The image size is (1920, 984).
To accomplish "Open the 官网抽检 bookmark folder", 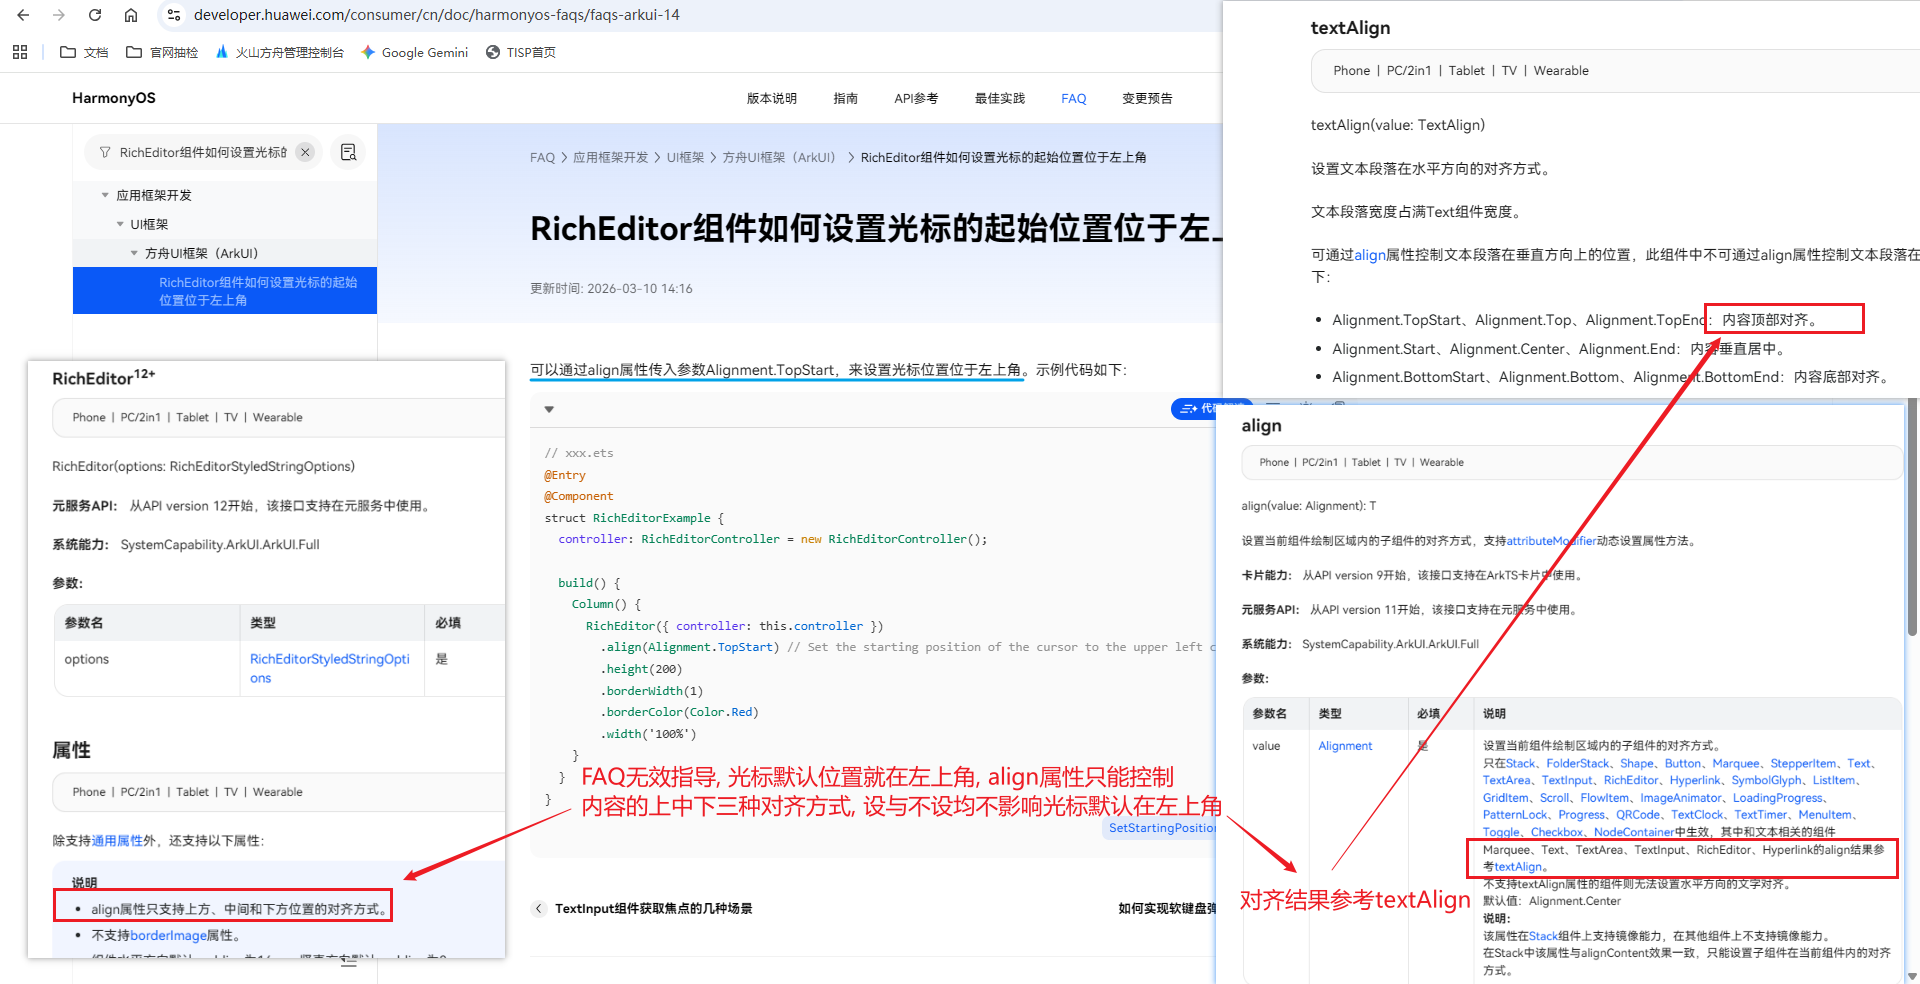I will click(162, 52).
